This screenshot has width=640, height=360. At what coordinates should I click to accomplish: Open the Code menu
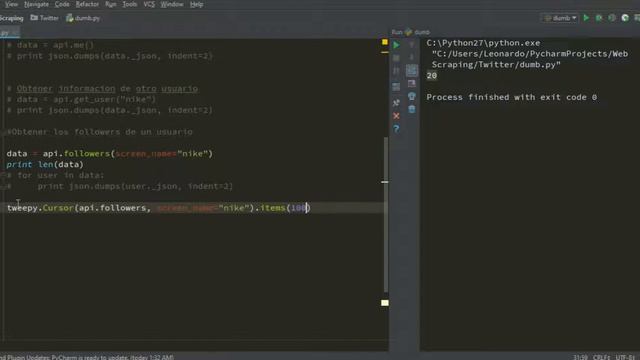click(x=62, y=4)
